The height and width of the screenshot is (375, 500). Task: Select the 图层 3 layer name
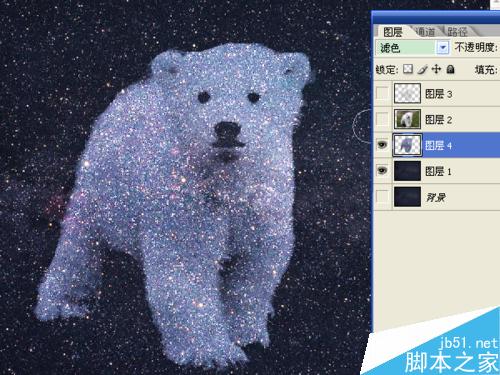[x=439, y=94]
